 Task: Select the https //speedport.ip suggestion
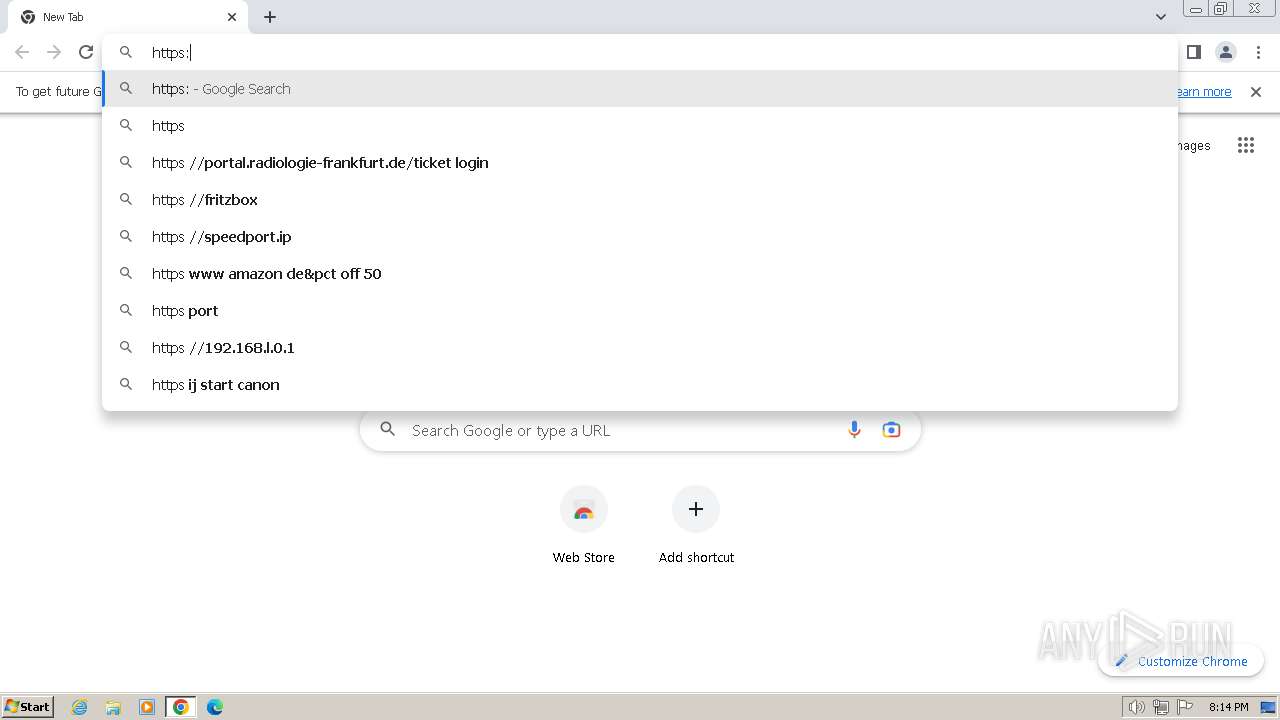640,237
